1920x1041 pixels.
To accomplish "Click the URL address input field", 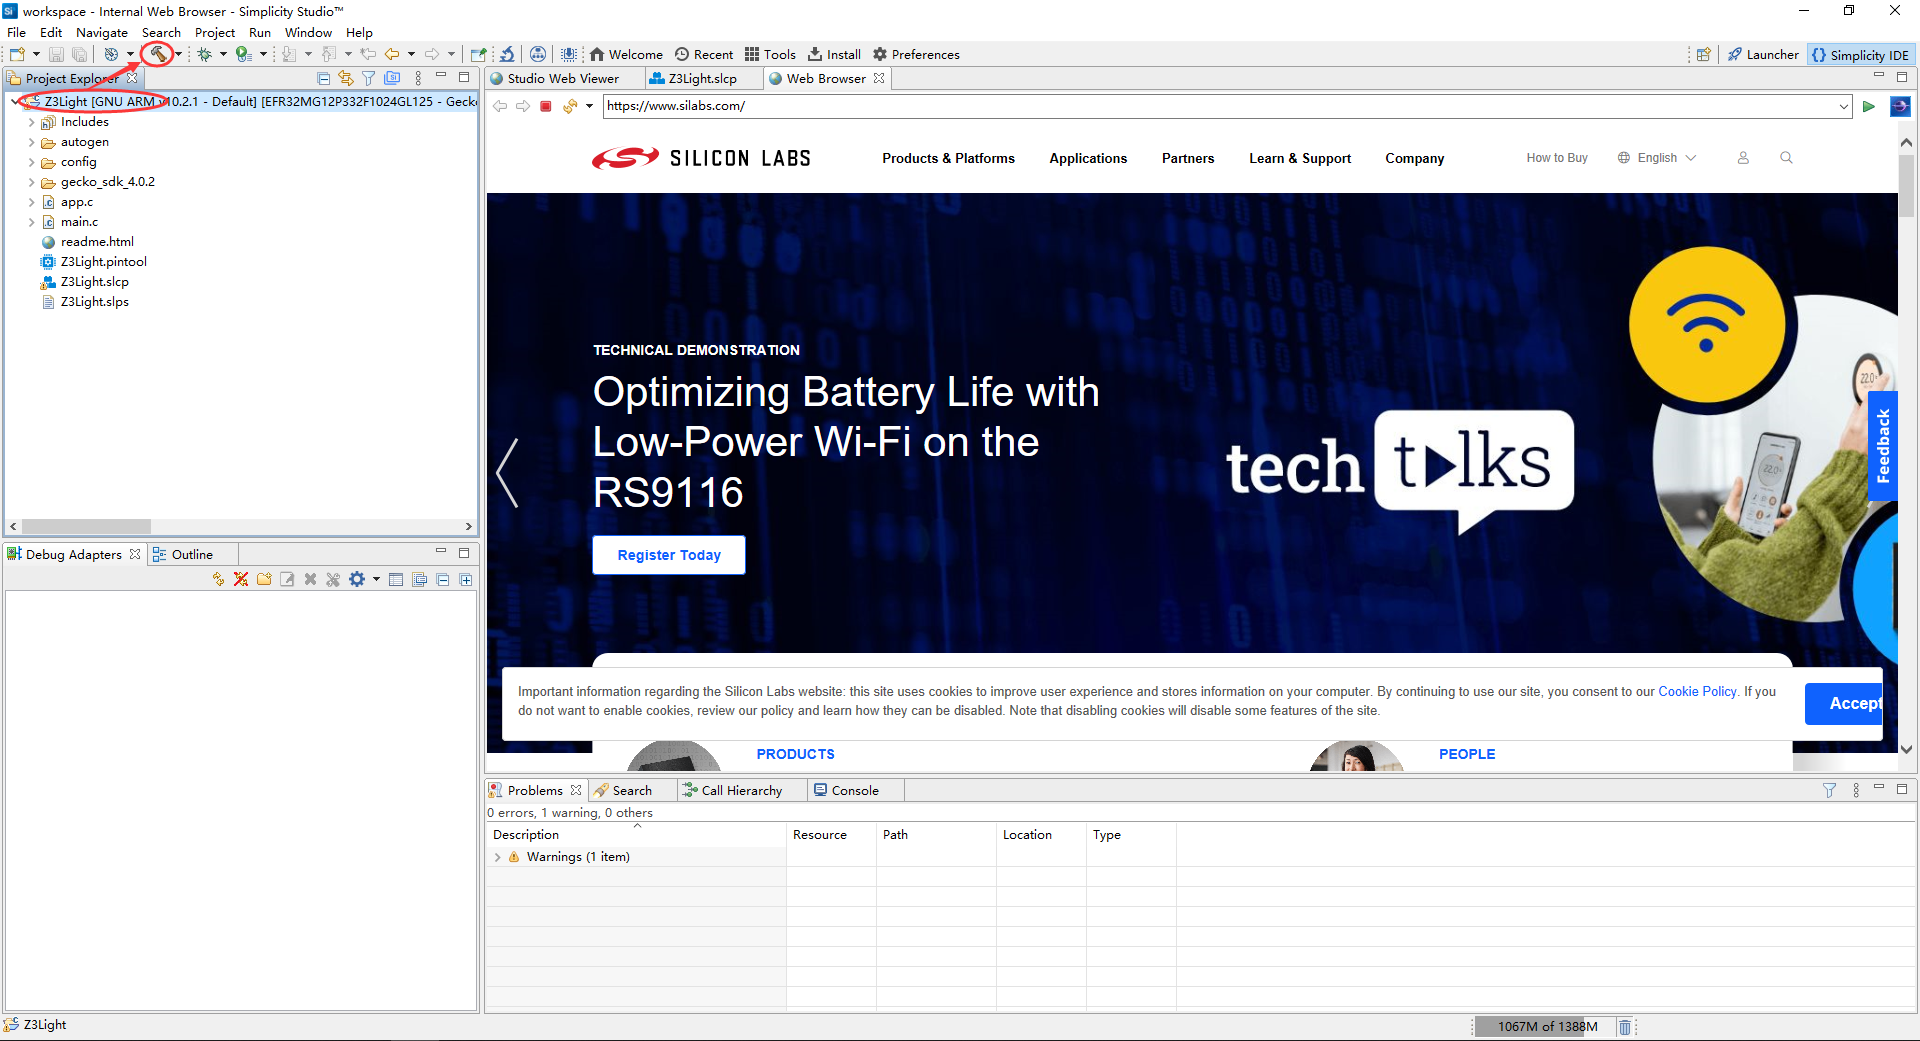I will pyautogui.click(x=1220, y=106).
